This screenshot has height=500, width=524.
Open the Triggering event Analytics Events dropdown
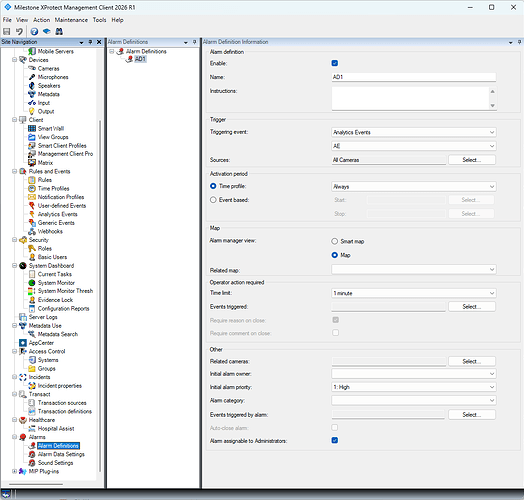tap(414, 132)
